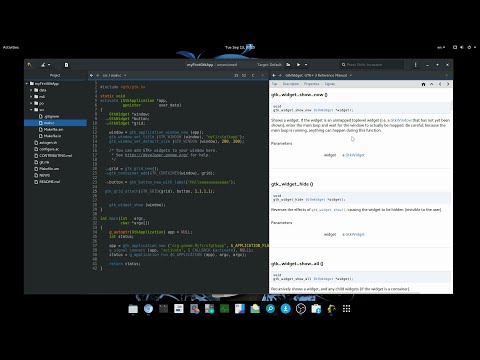This screenshot has width=480, height=360.
Task: Click the new document icon in header bar
Action: point(66,65)
